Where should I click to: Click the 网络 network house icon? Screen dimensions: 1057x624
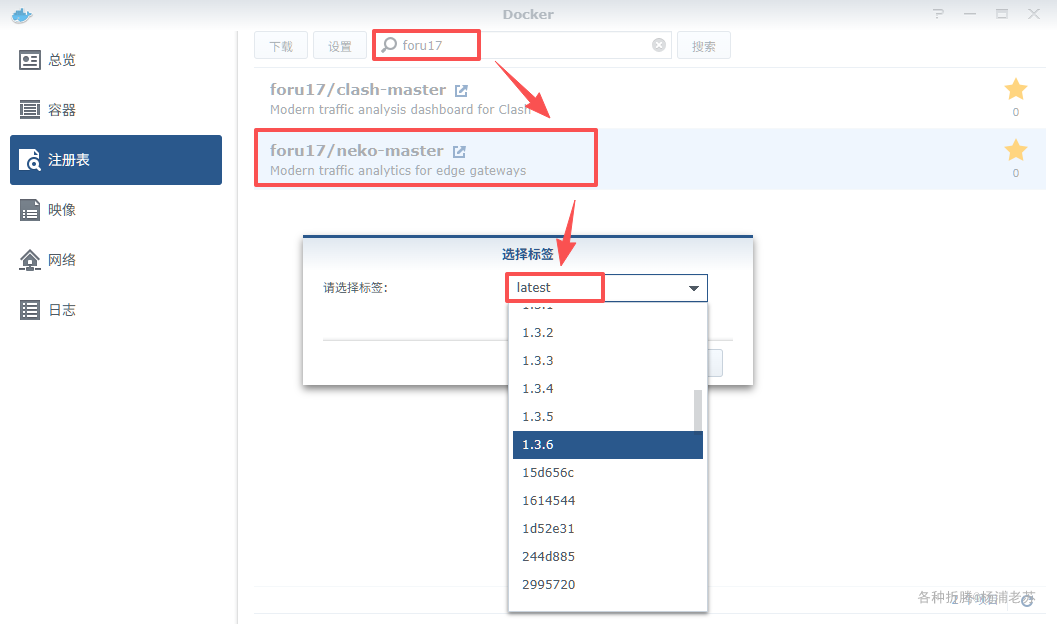(30, 259)
